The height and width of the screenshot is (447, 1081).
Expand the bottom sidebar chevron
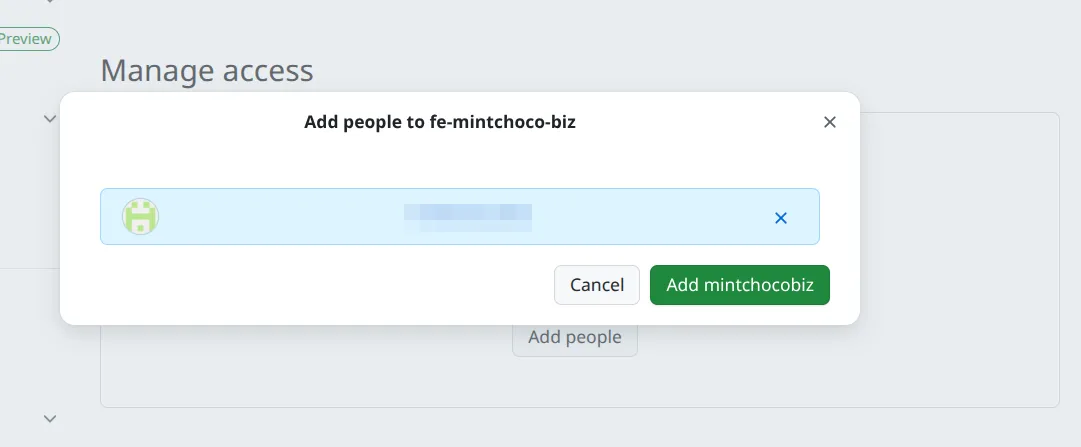tap(50, 418)
